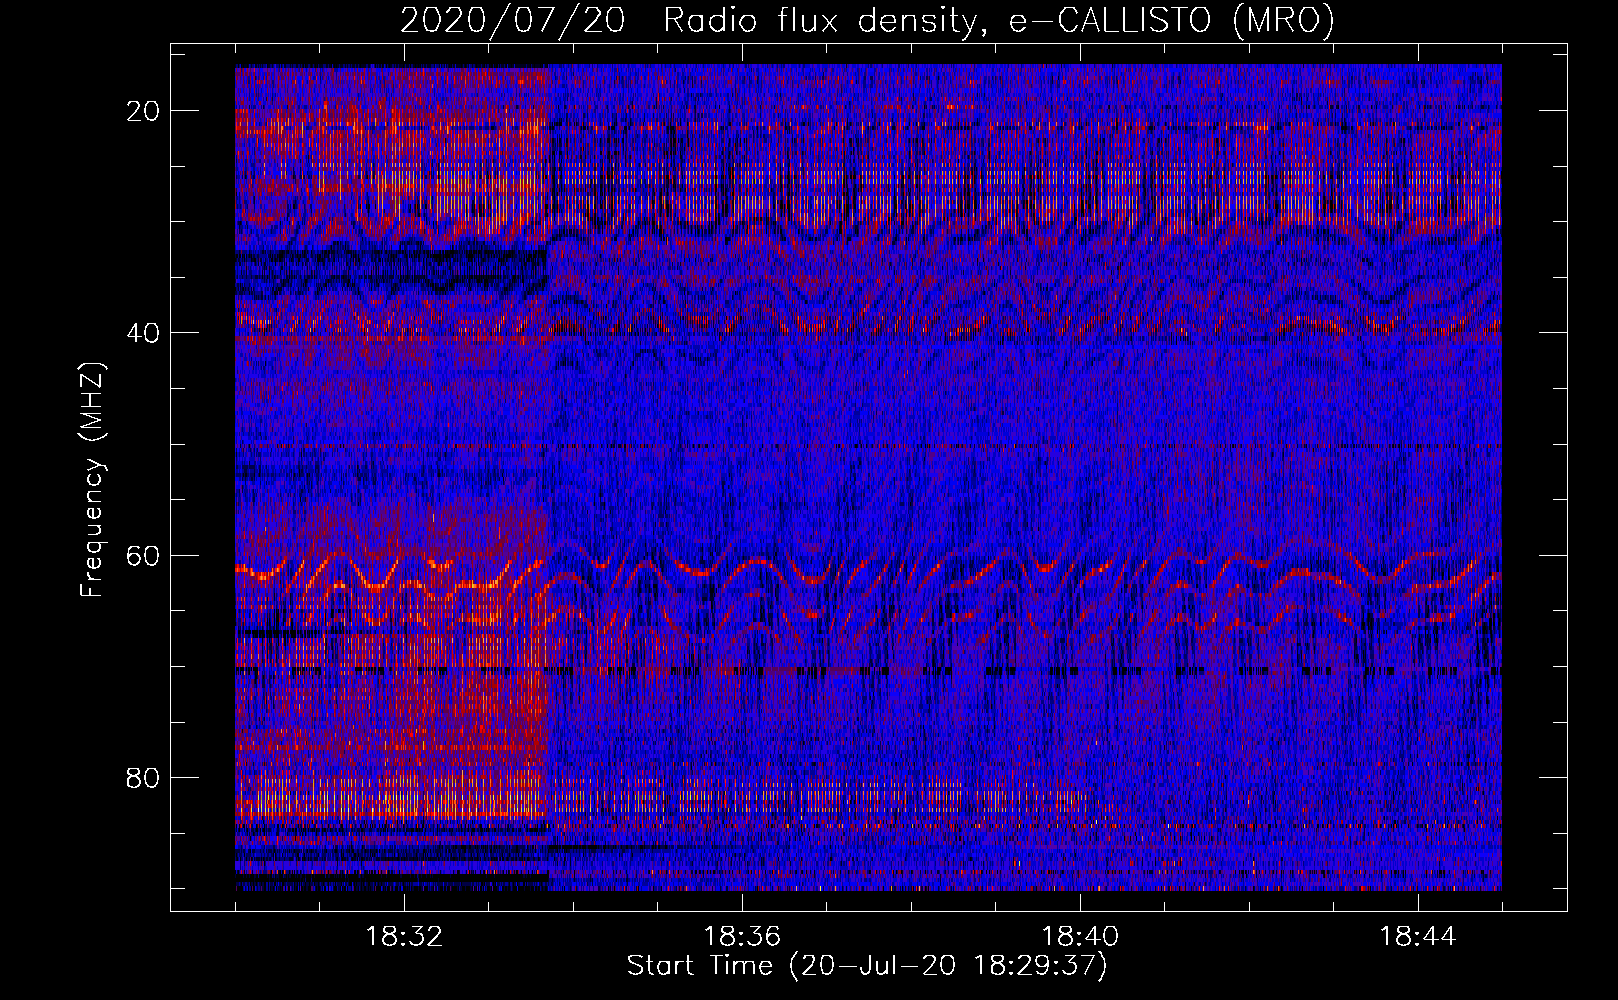Click the plot title 'Radio flux density, e-CALLISTO (MRO)'
The image size is (1618, 1000).
coord(999,20)
